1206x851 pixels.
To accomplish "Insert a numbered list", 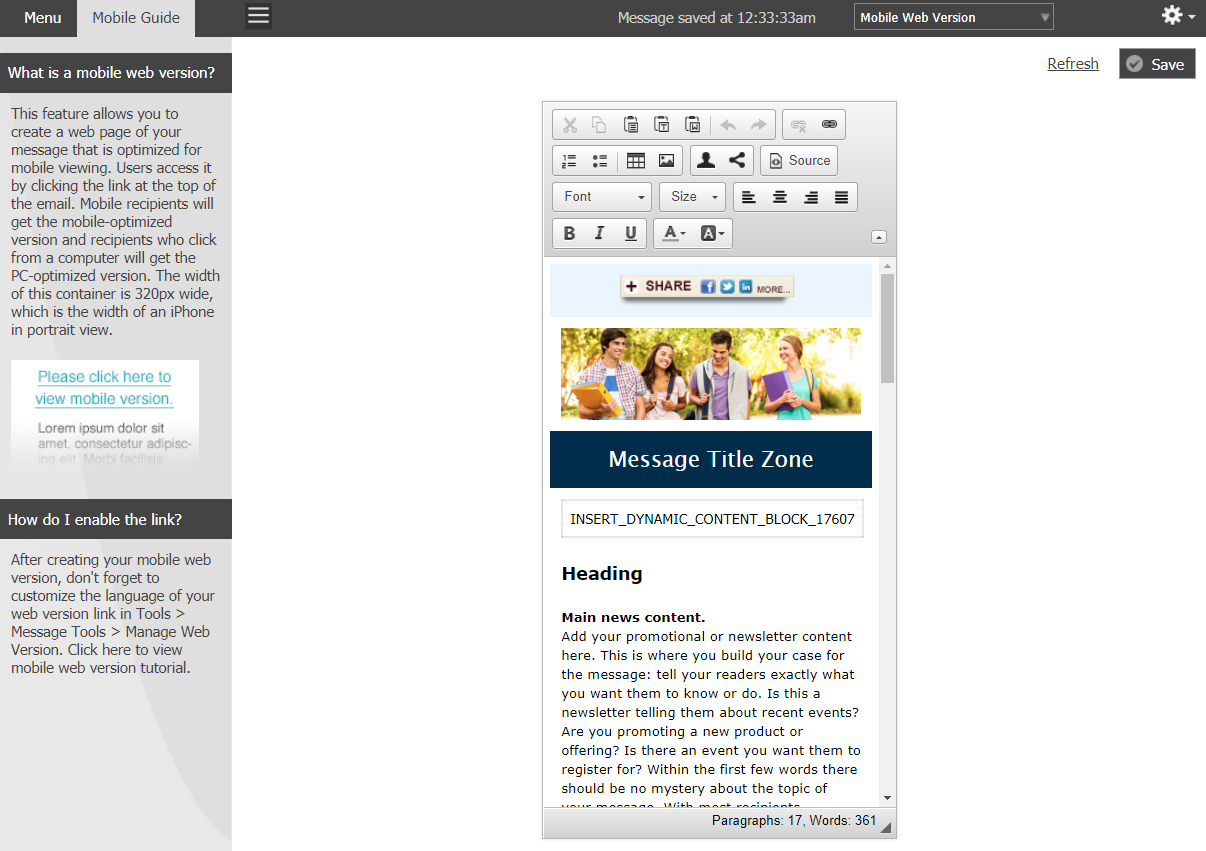I will [570, 160].
